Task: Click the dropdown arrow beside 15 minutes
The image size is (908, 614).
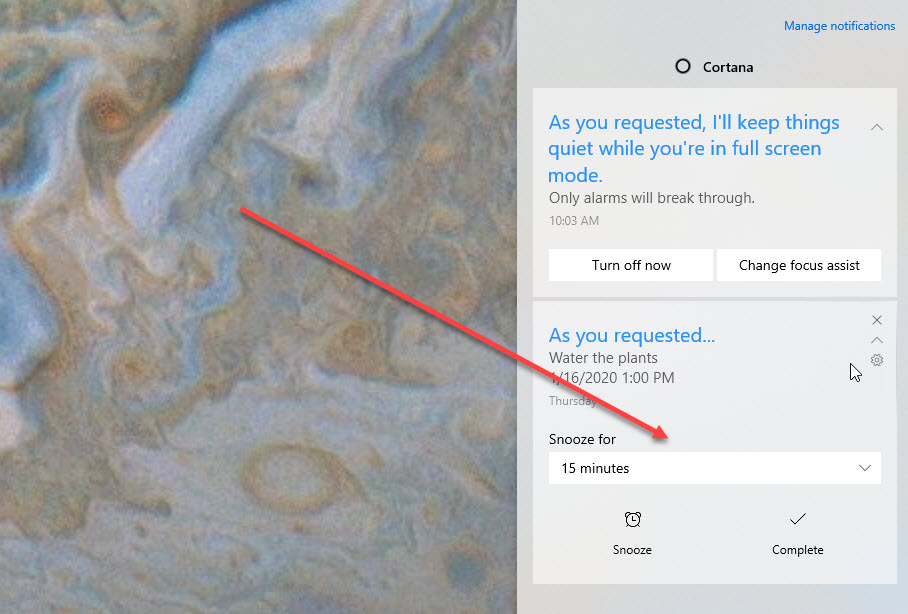Action: click(865, 468)
